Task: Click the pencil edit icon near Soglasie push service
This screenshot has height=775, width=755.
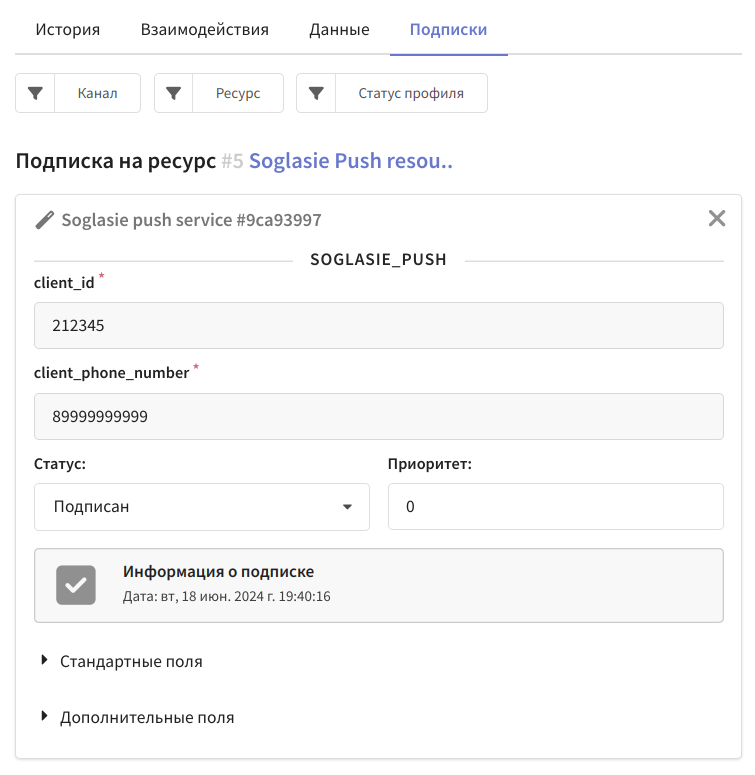Action: 44,220
